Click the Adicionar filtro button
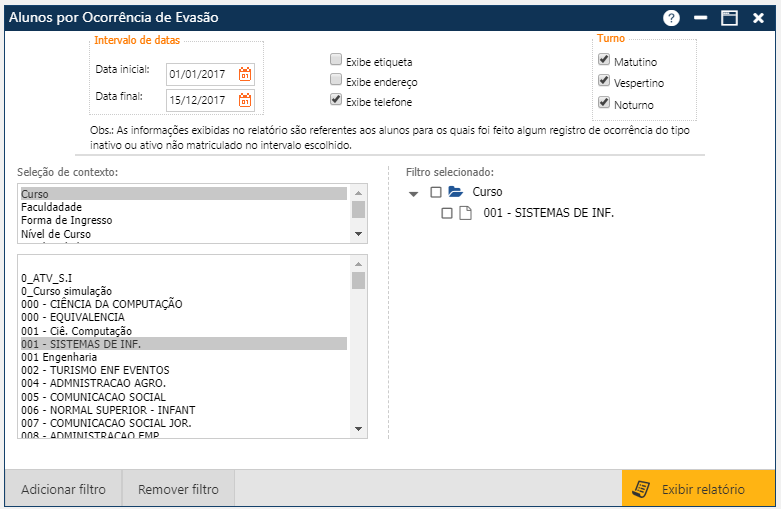The image size is (781, 509). (63, 490)
